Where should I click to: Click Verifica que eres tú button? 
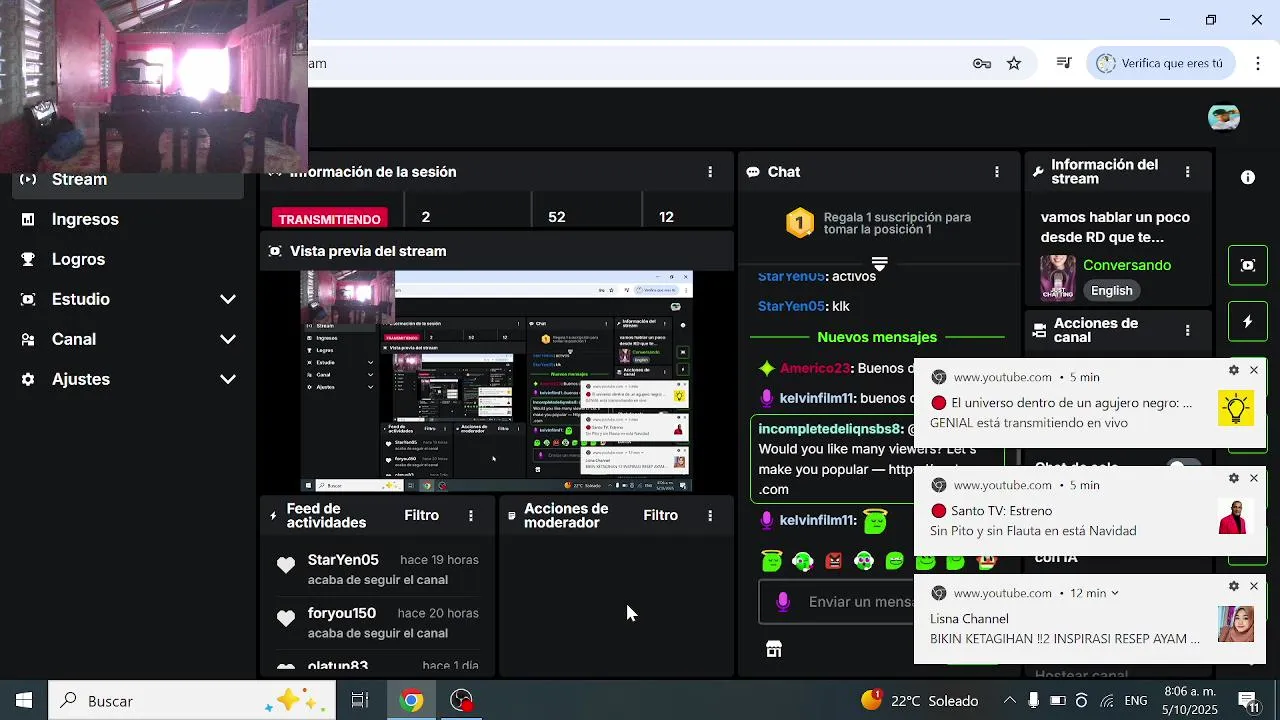[1162, 63]
